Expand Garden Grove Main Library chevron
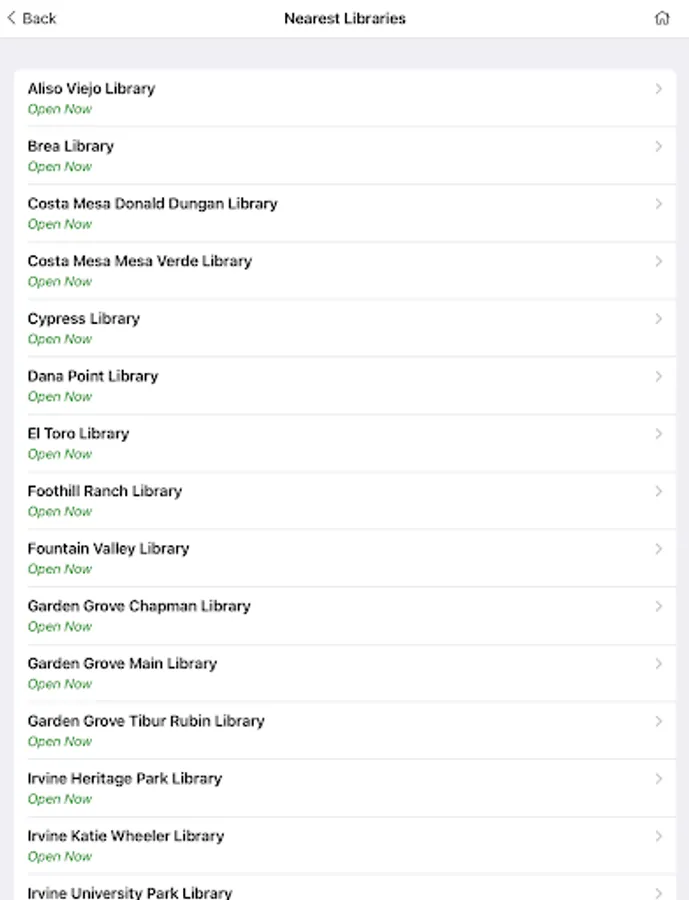 (658, 663)
